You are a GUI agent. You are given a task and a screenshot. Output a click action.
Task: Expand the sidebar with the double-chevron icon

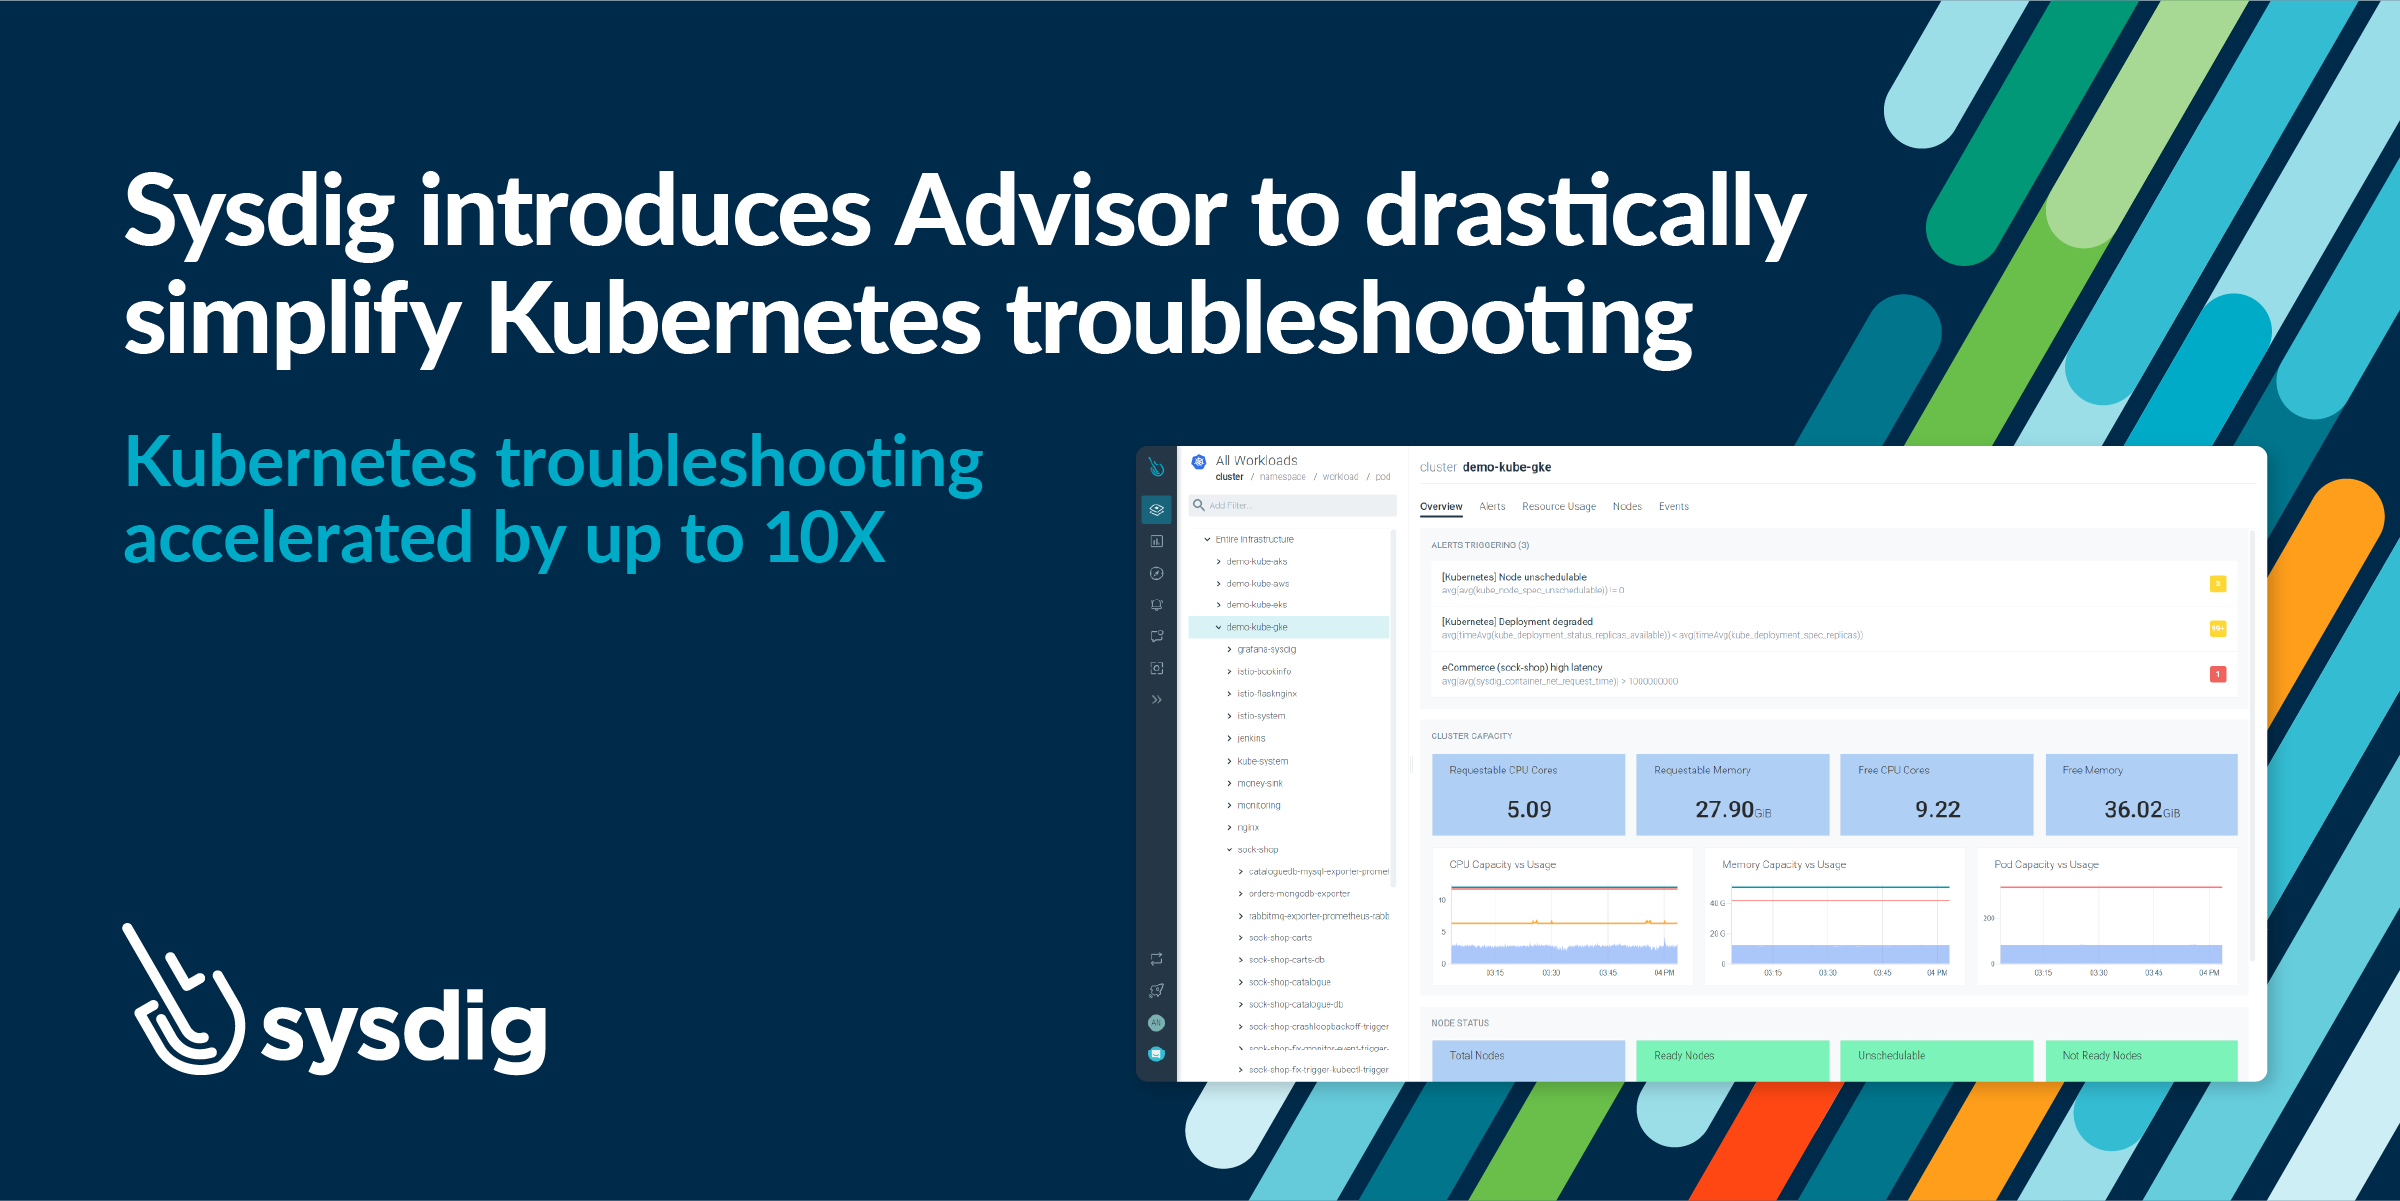coord(1156,700)
